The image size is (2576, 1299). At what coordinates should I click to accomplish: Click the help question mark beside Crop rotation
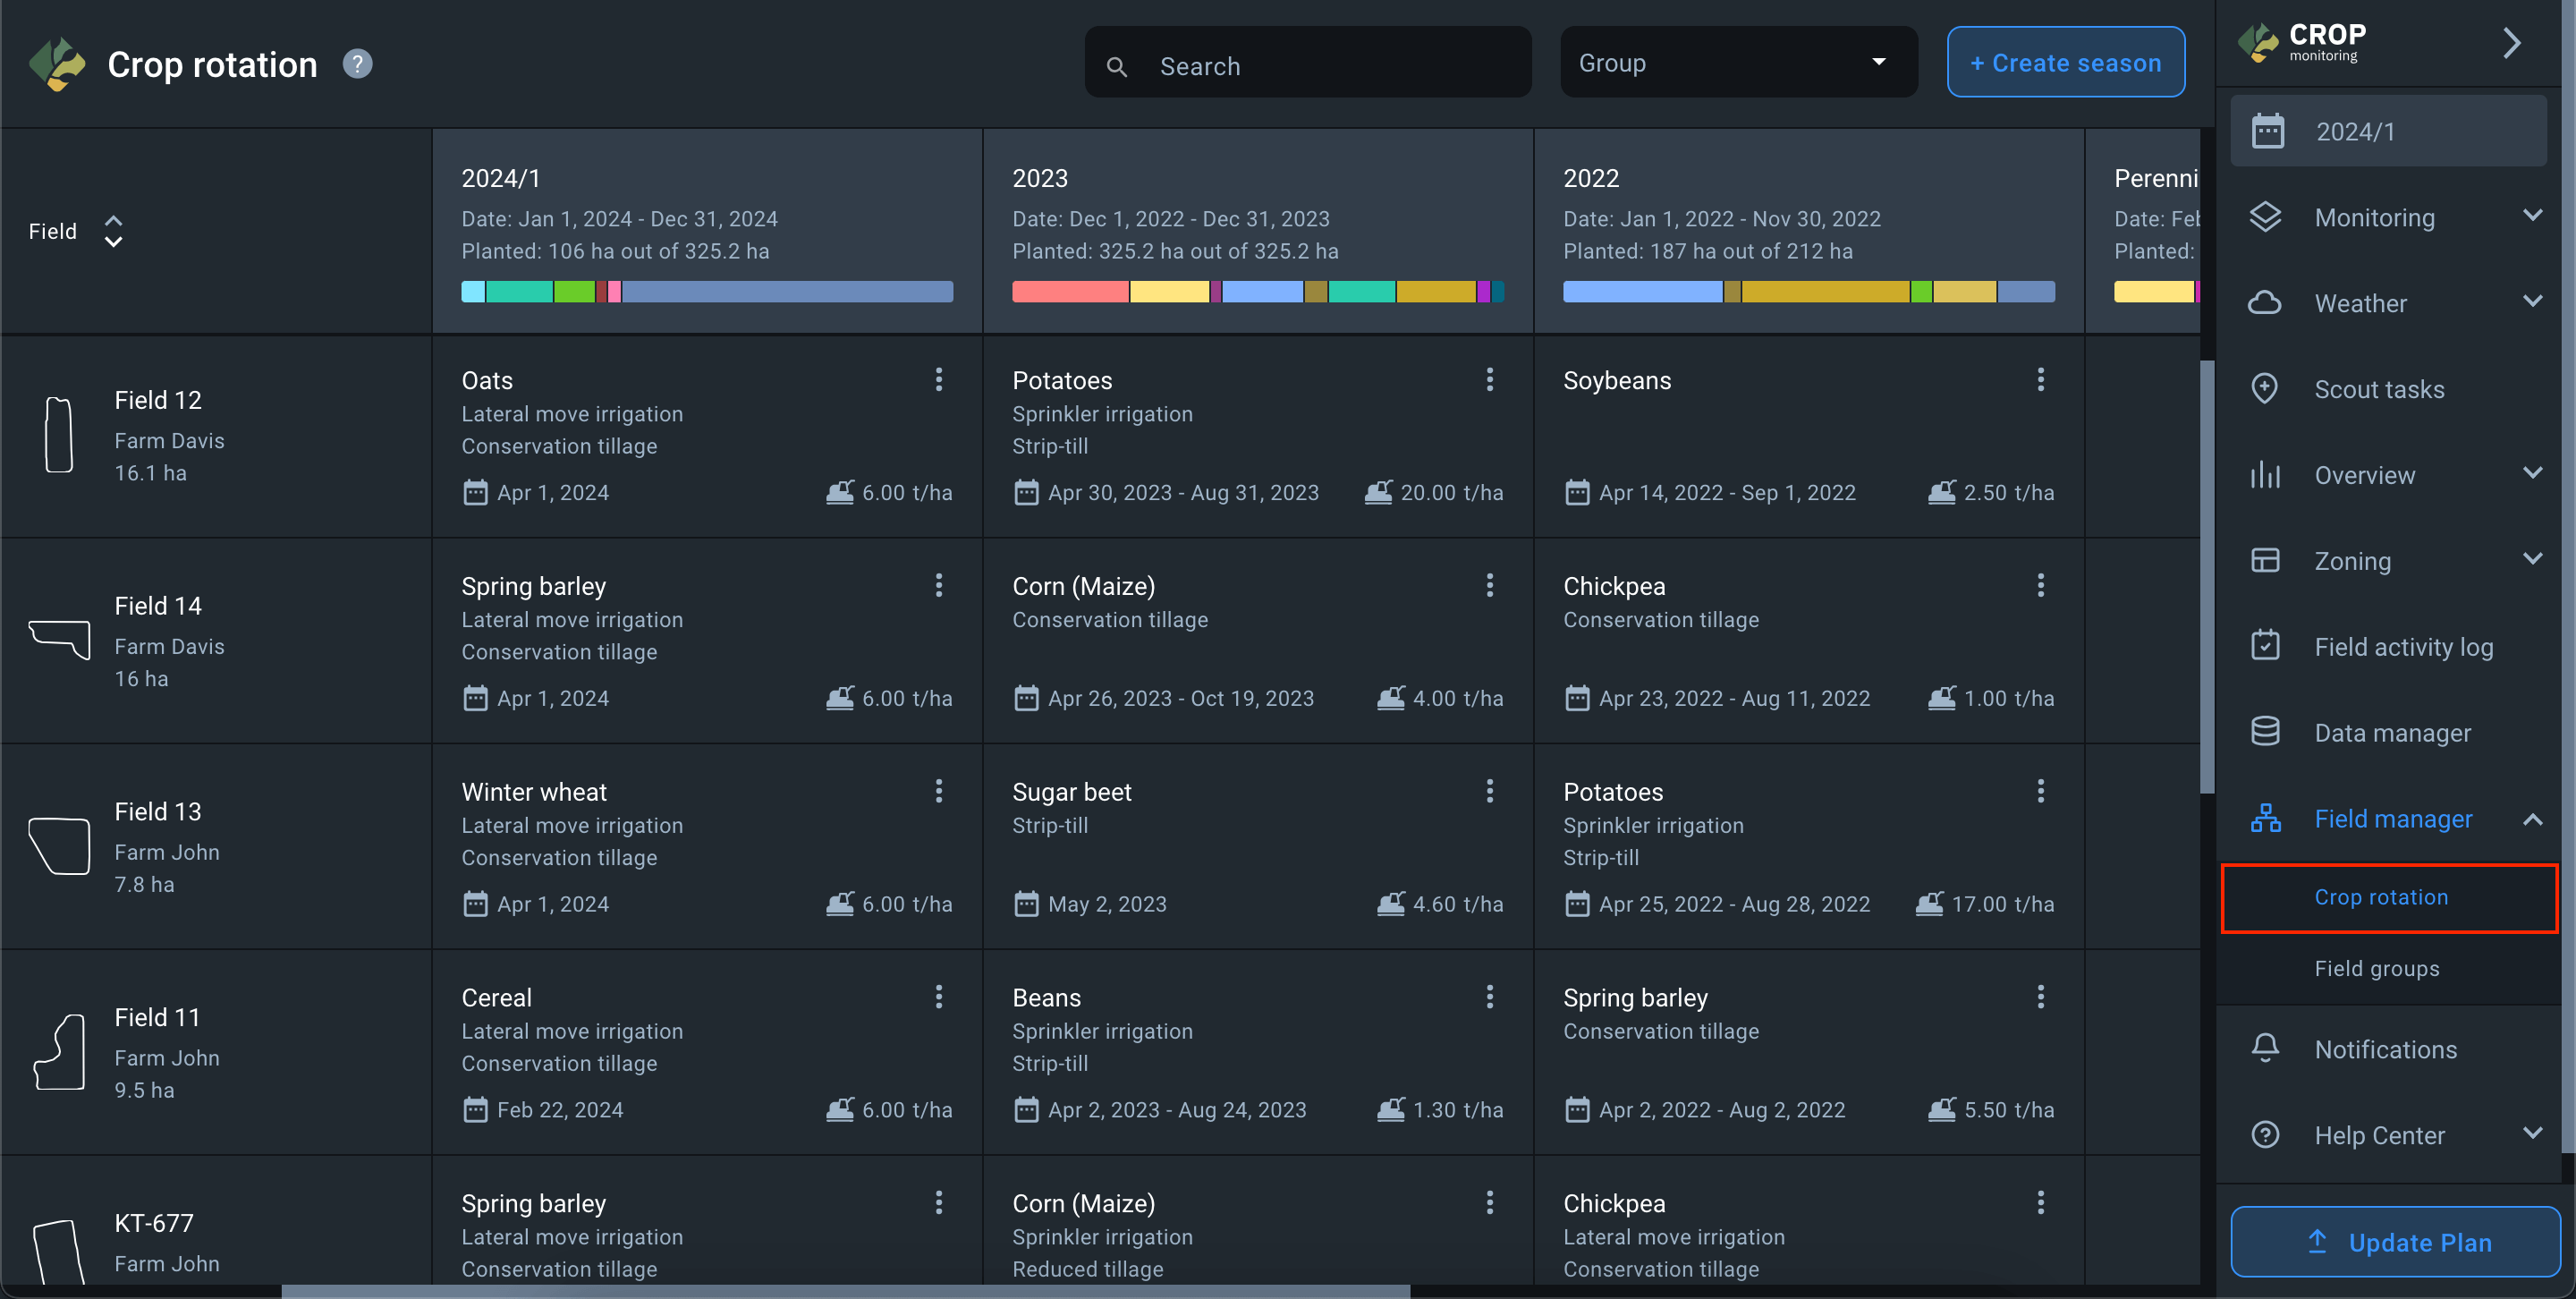click(357, 64)
